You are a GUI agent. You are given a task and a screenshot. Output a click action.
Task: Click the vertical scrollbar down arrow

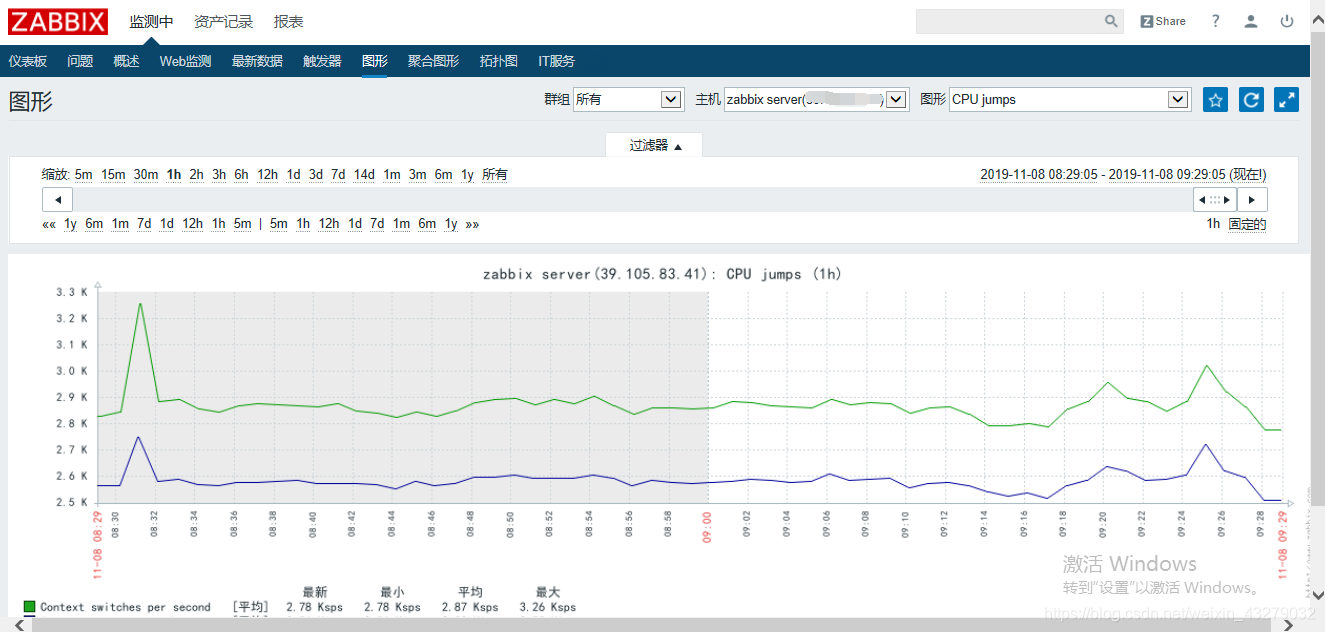click(1317, 596)
